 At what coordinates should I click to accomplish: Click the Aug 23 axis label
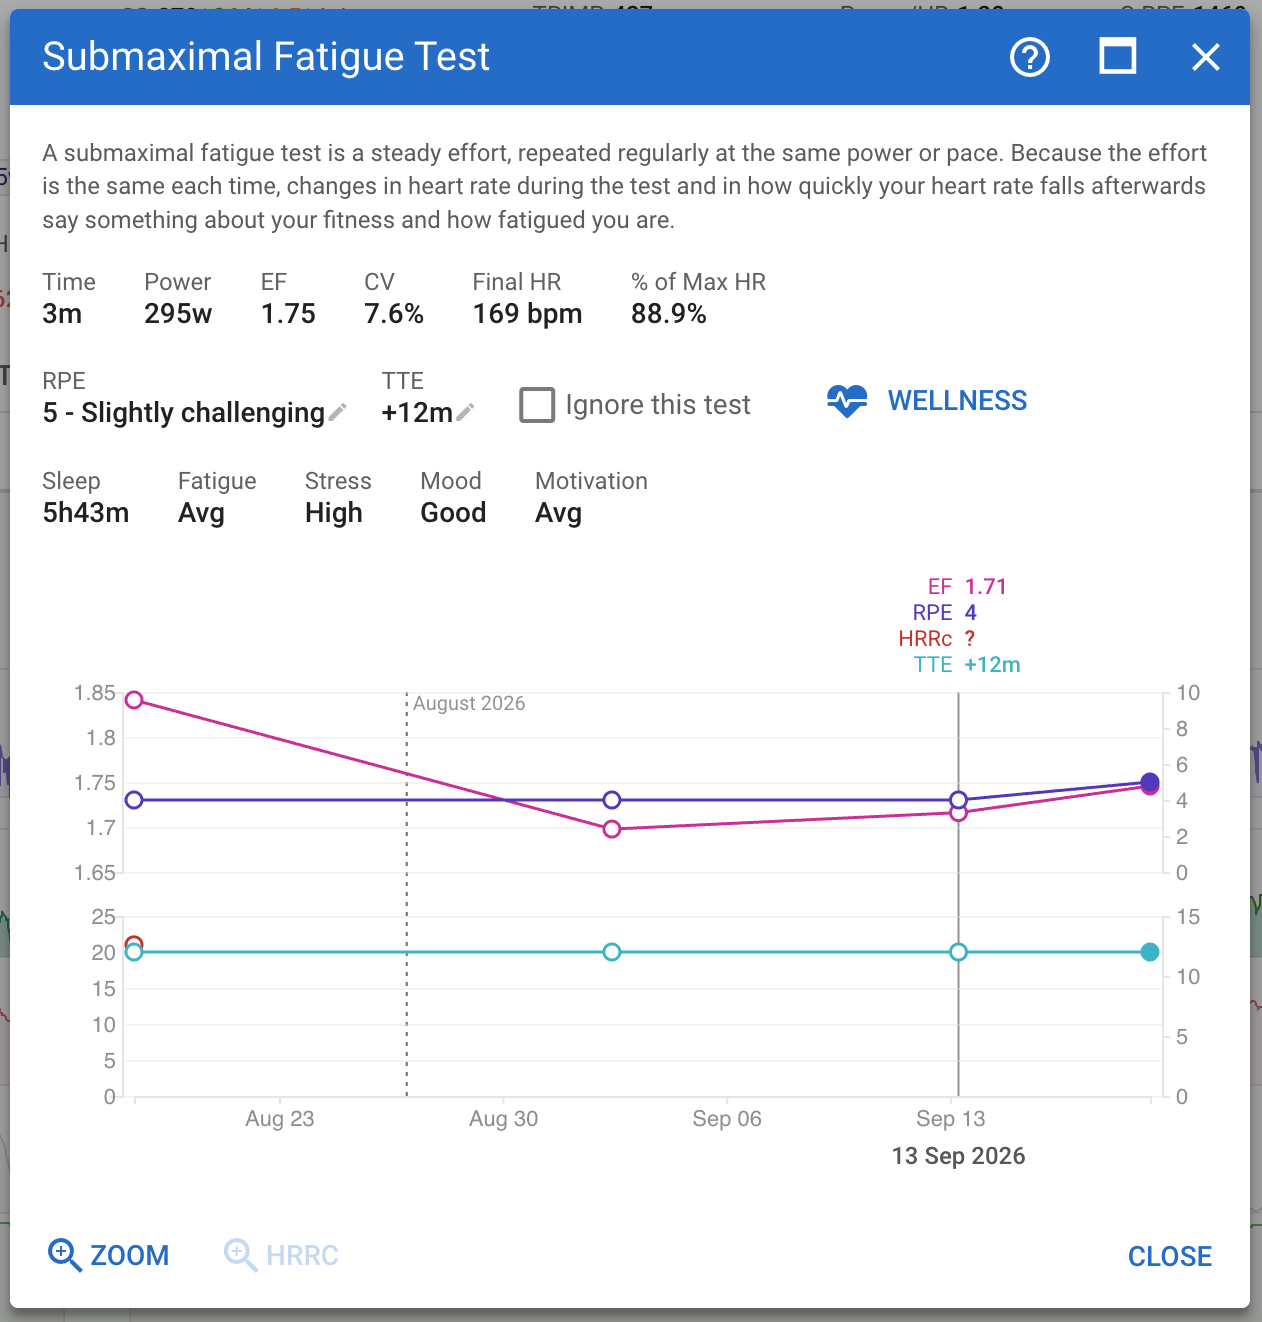click(280, 1119)
